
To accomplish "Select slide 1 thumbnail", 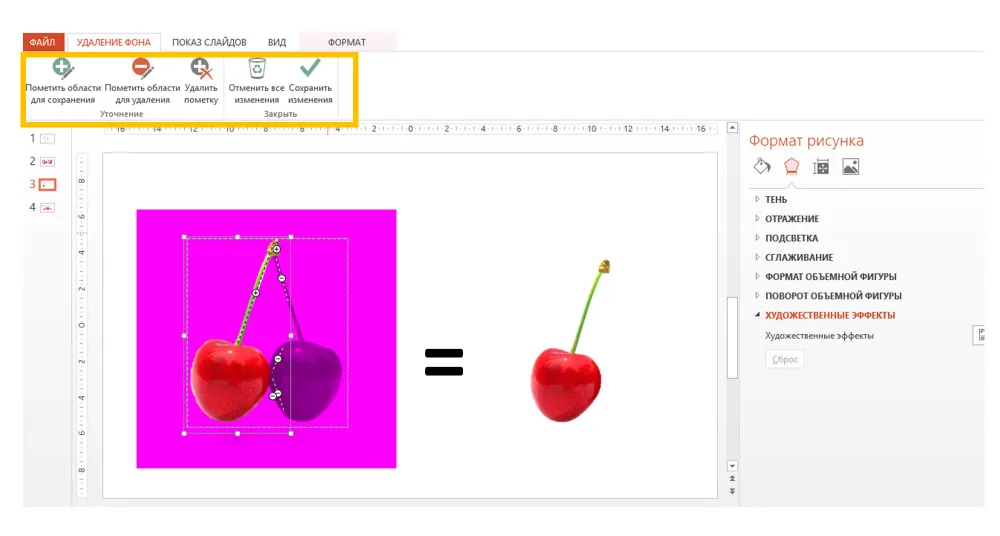I will pos(47,138).
